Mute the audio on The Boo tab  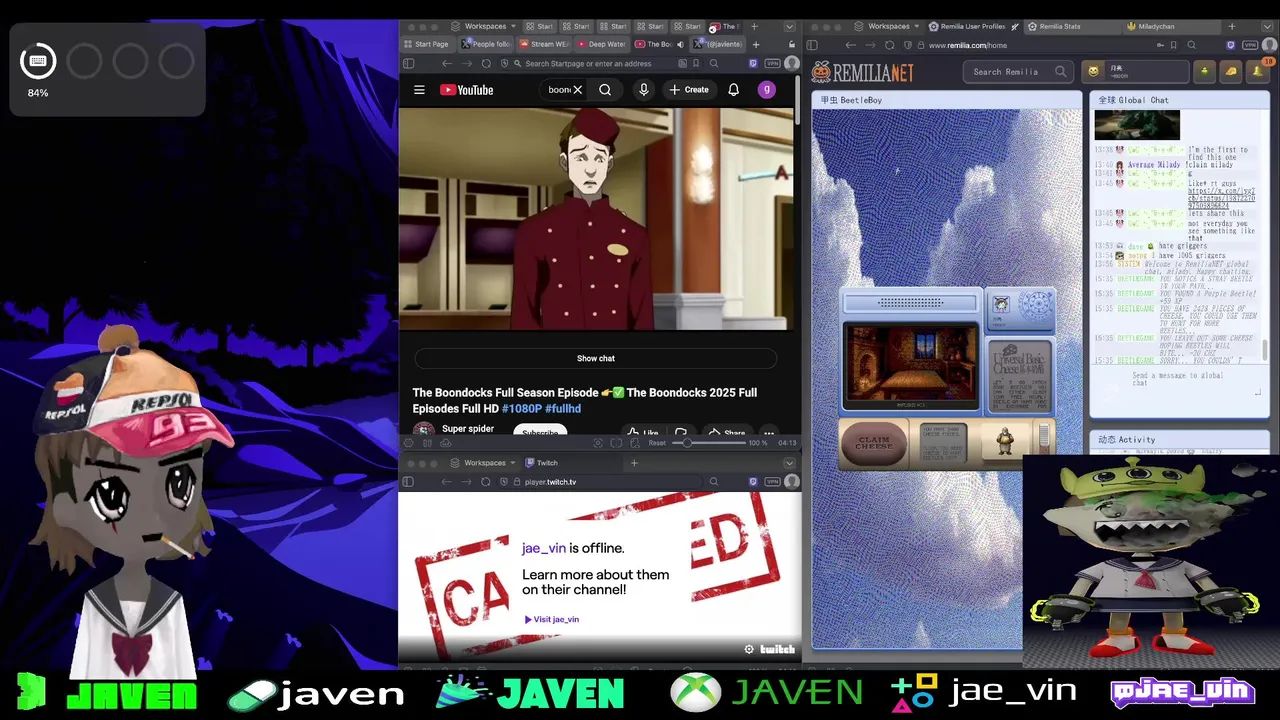(680, 44)
